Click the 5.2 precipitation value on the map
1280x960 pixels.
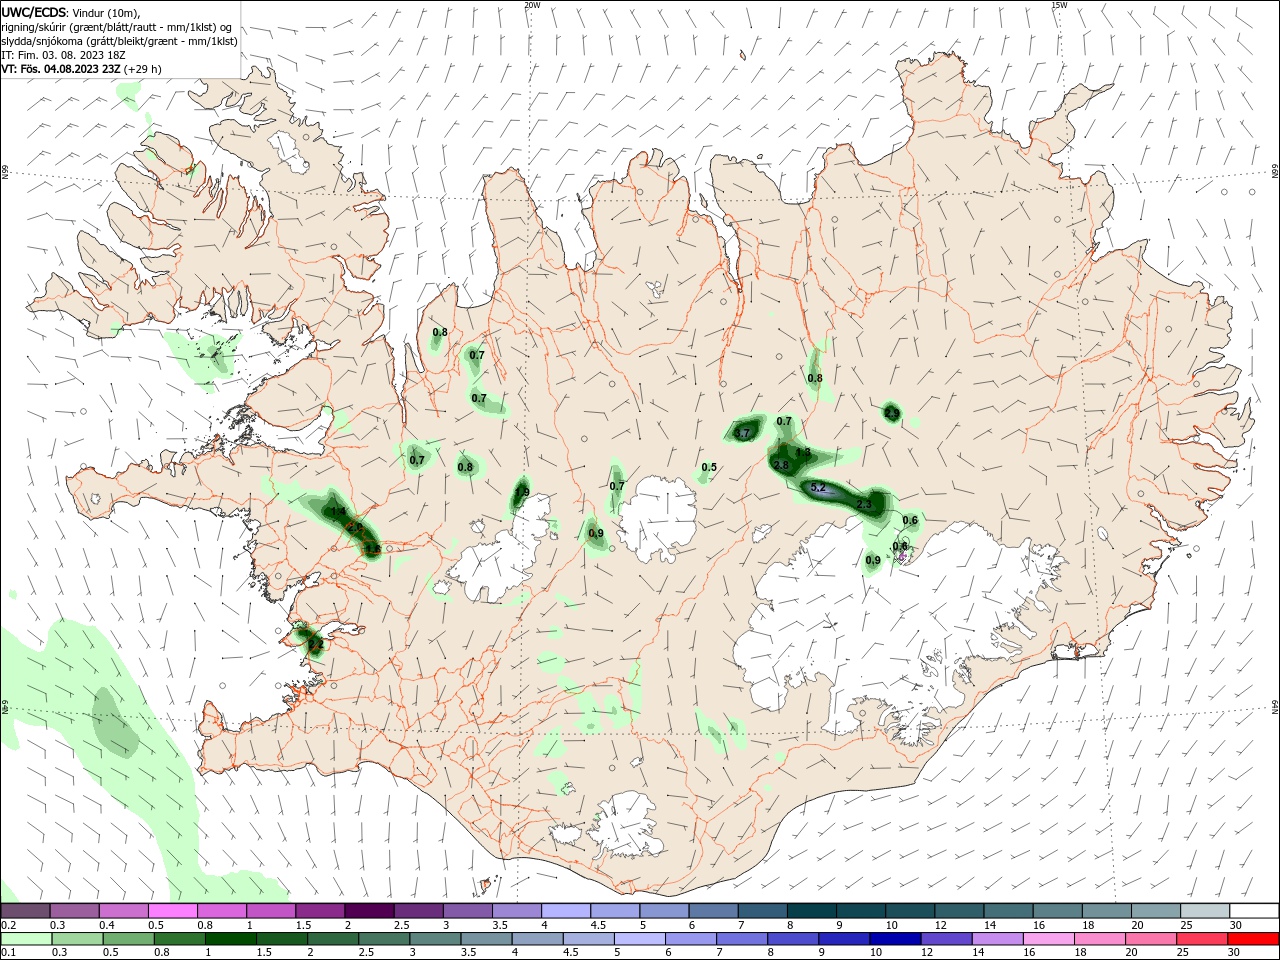point(817,487)
